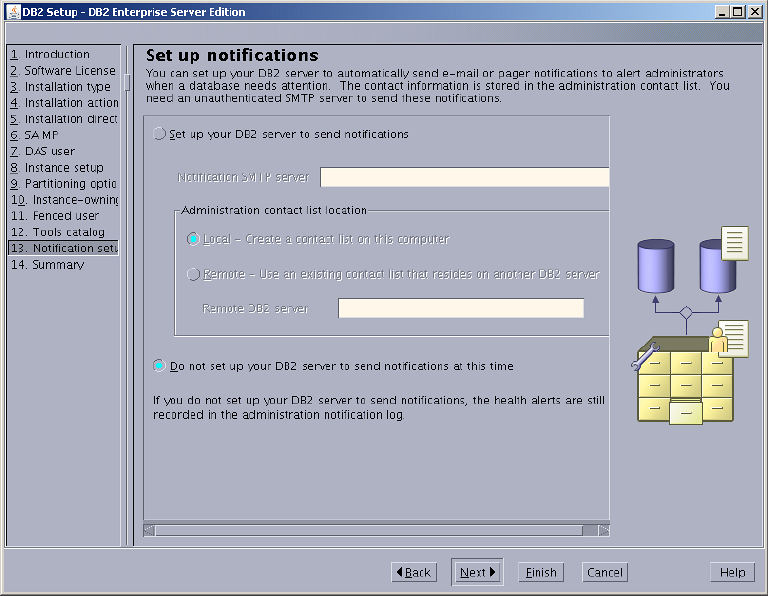Viewport: 768px width, 596px height.
Task: Open step 10 Instance-owning user
Action: [64, 200]
